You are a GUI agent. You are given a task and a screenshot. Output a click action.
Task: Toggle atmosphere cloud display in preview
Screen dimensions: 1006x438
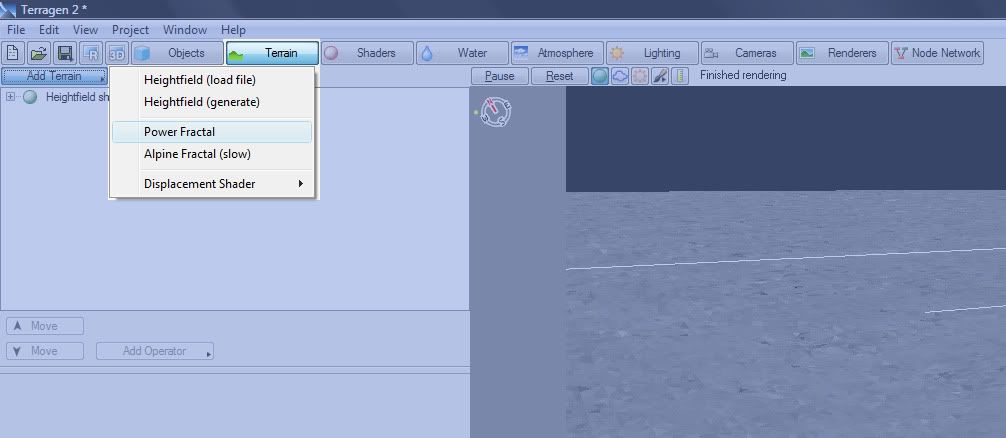tap(620, 76)
